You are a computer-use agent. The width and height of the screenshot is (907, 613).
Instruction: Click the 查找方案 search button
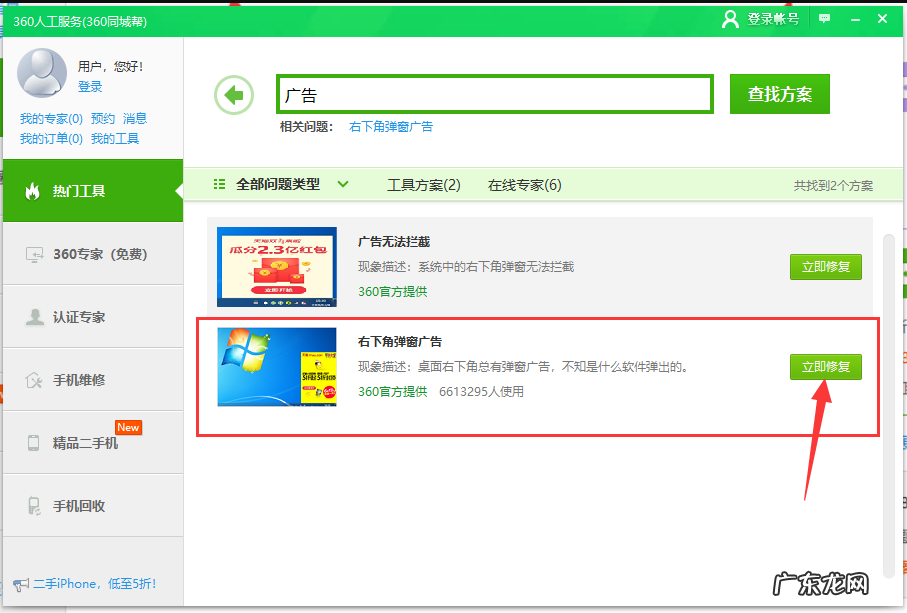pos(779,92)
